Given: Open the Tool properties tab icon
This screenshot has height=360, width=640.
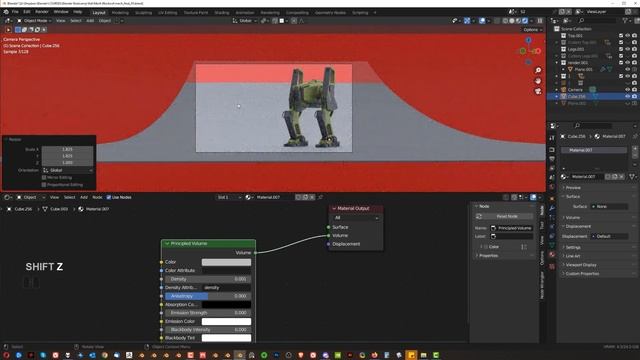Looking at the screenshot, I should click(552, 138).
